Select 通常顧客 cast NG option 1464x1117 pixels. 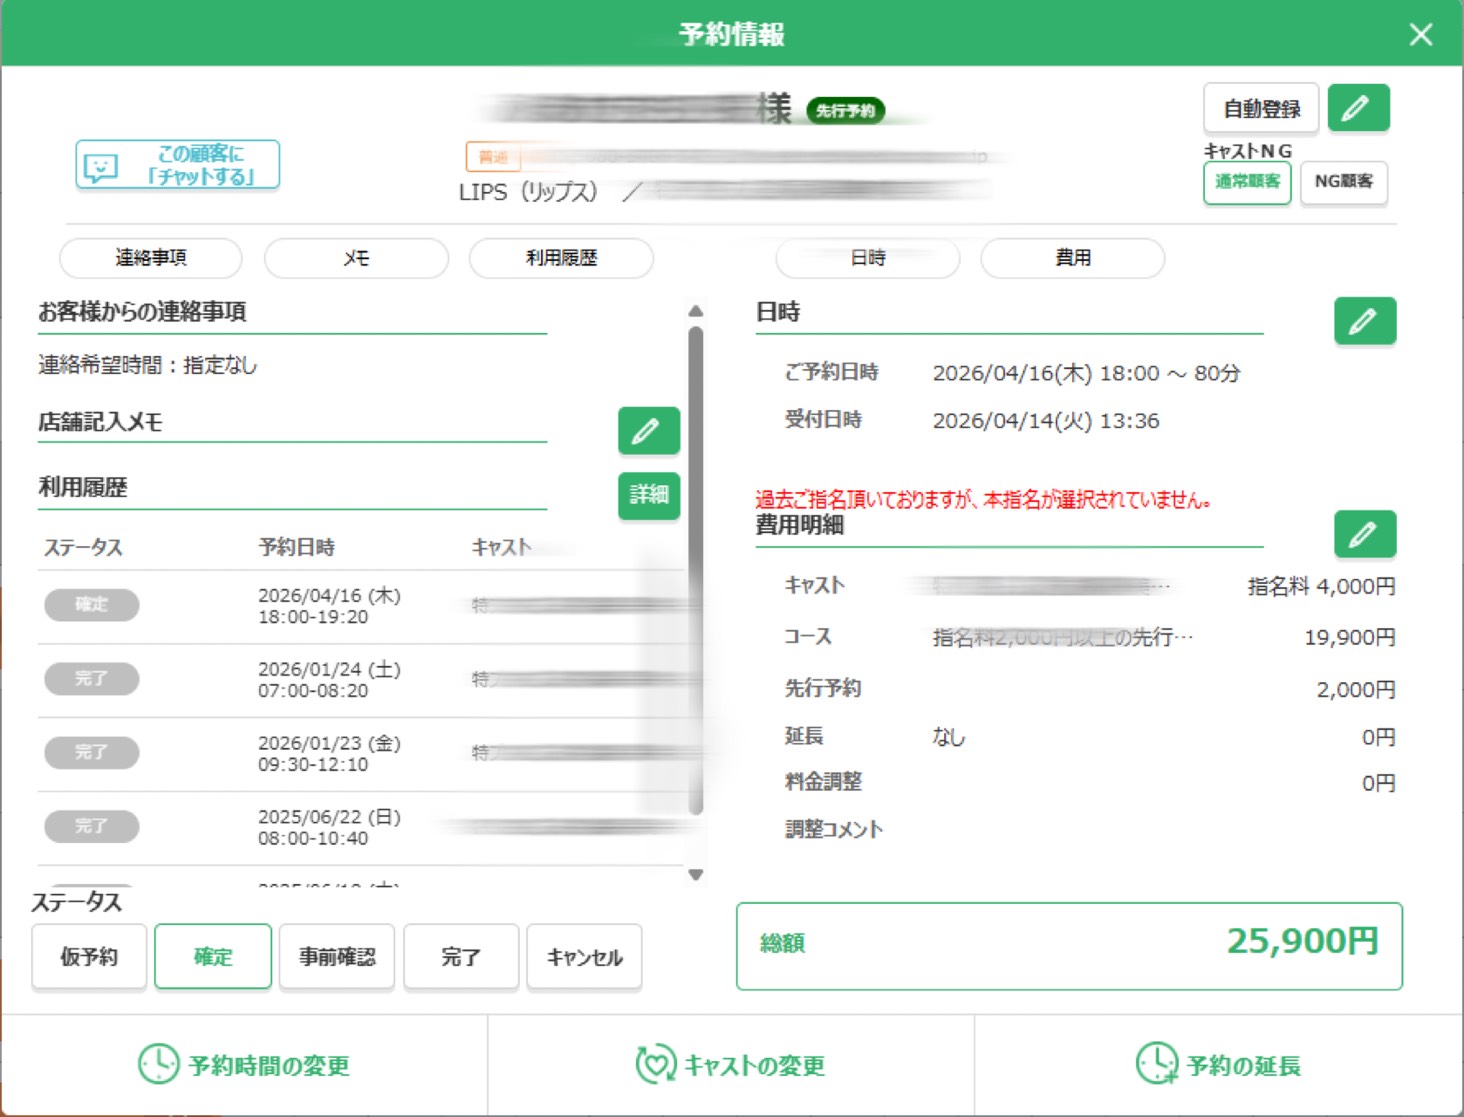1246,182
